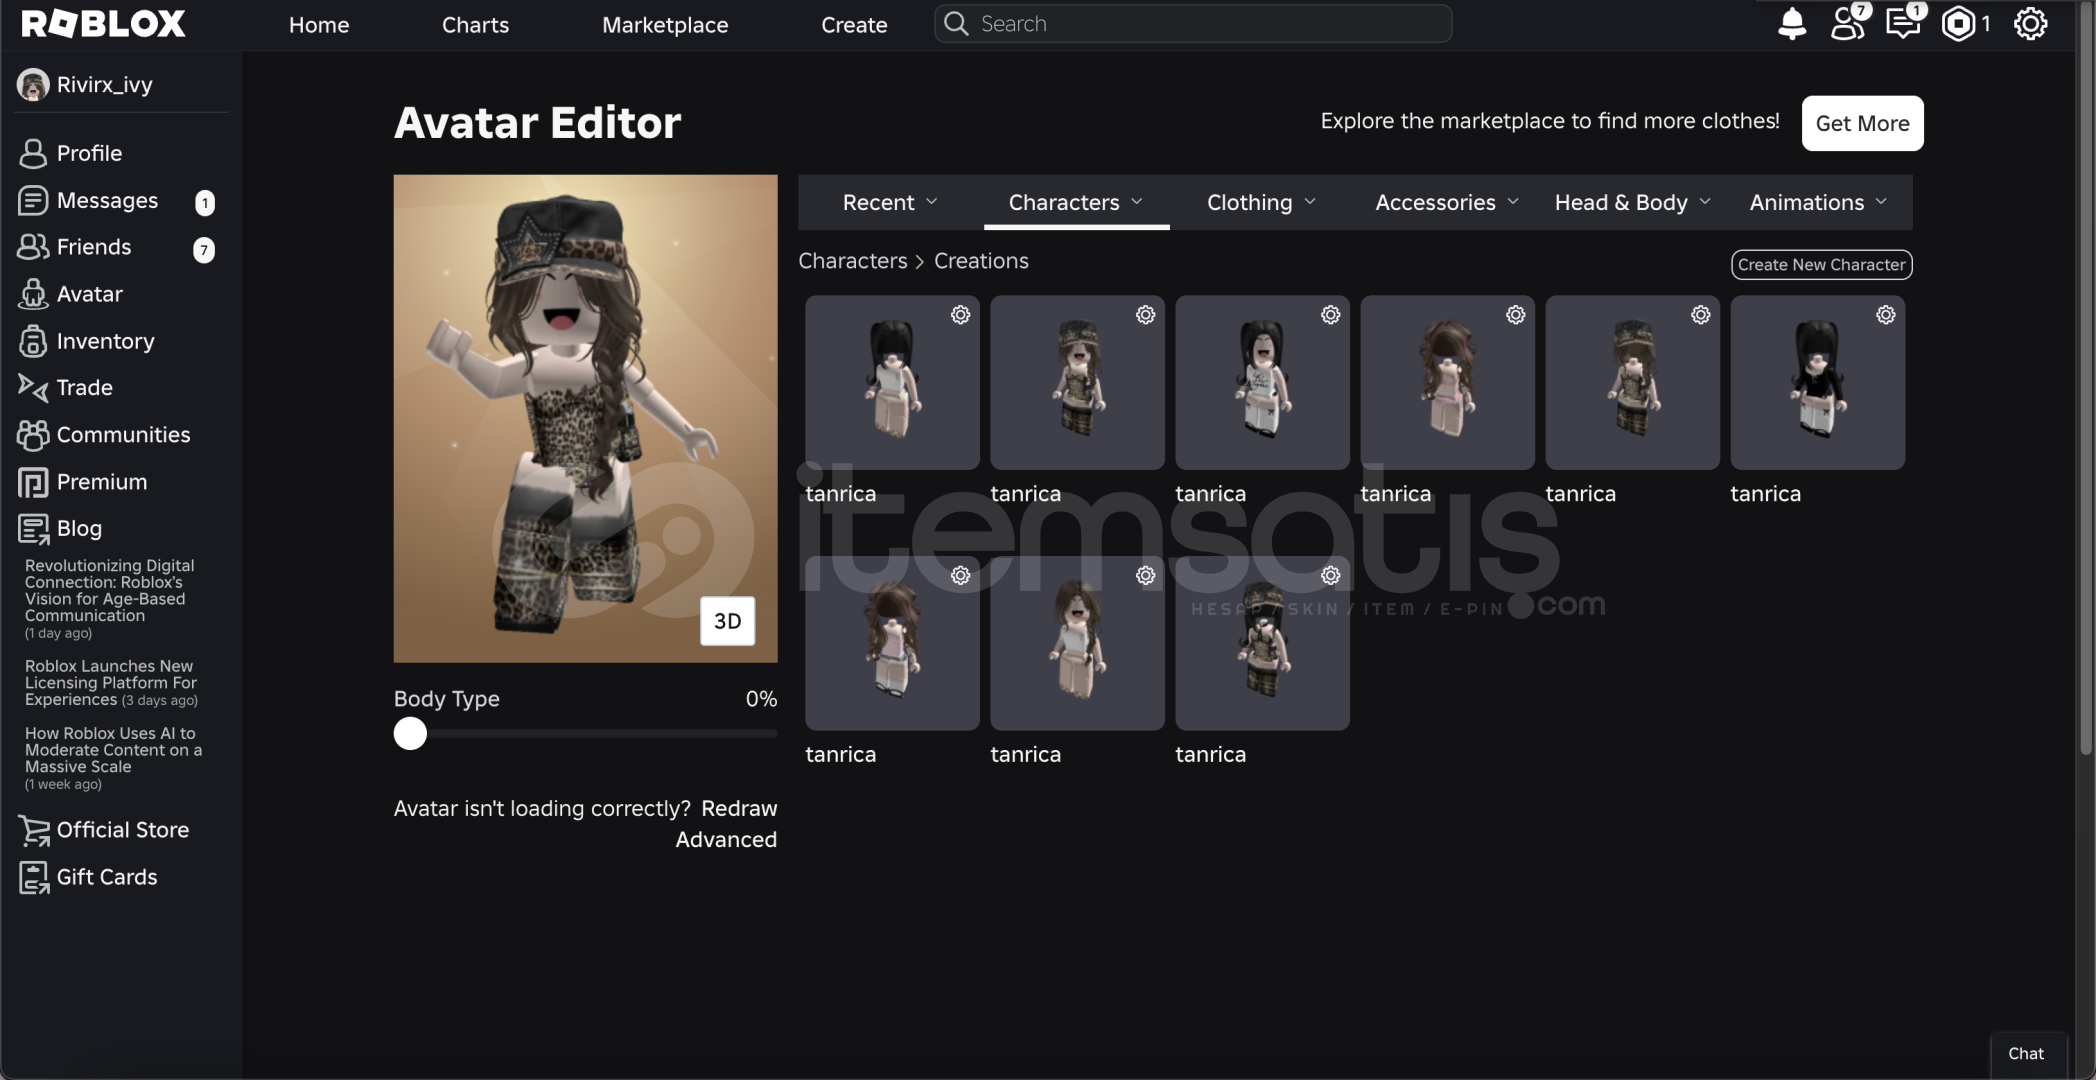Open the settings gear in top bar
Viewport: 2096px width, 1080px height.
click(x=2030, y=23)
